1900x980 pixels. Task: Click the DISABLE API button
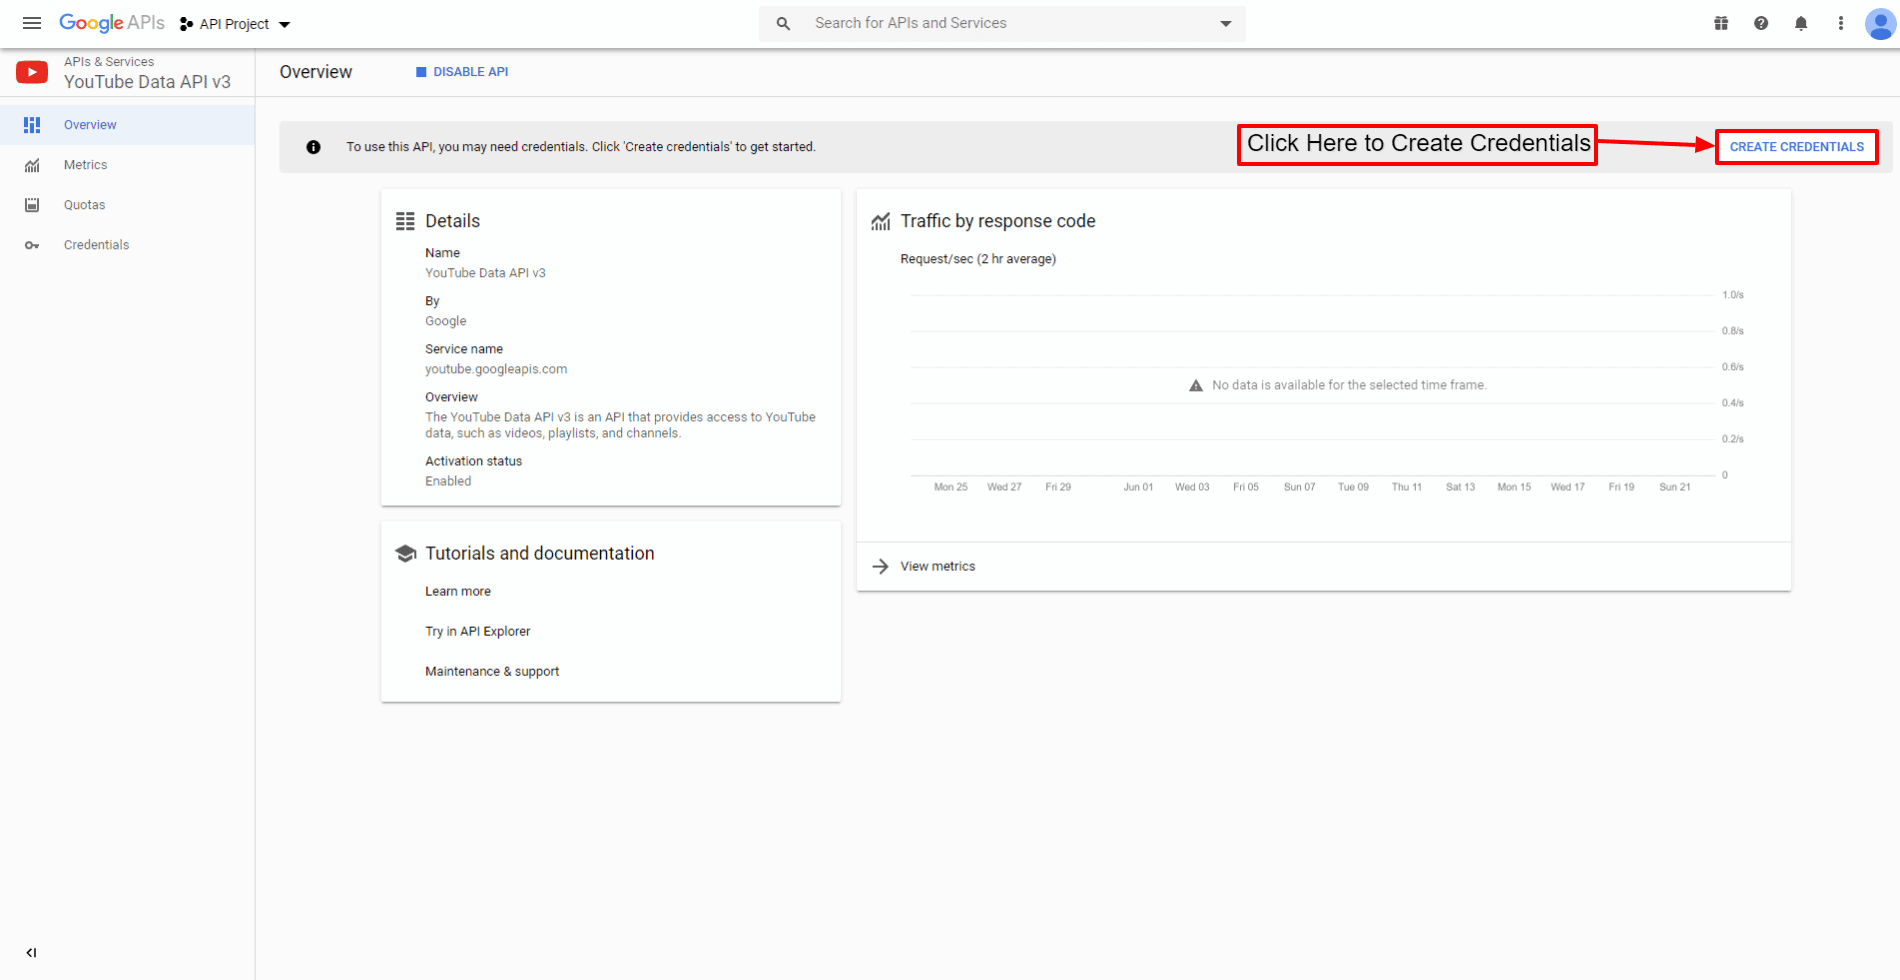tap(462, 72)
